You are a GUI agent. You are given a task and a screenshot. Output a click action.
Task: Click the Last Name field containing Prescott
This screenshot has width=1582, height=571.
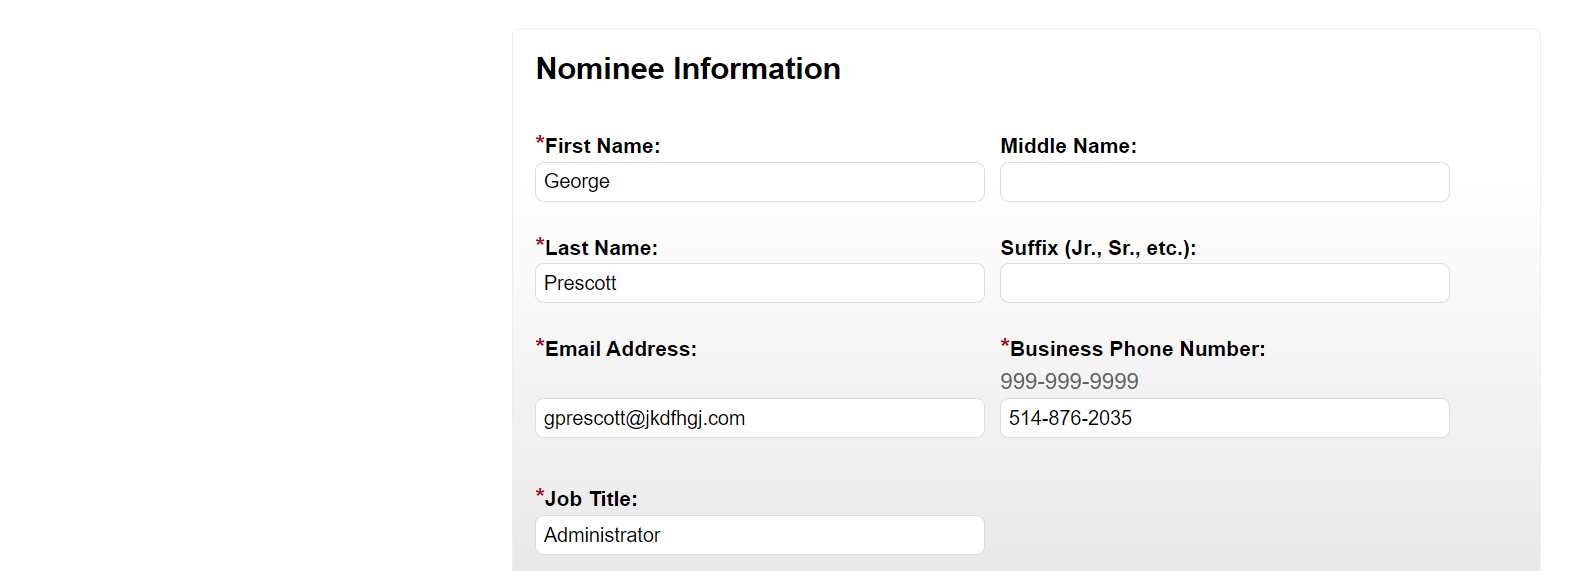coord(759,283)
